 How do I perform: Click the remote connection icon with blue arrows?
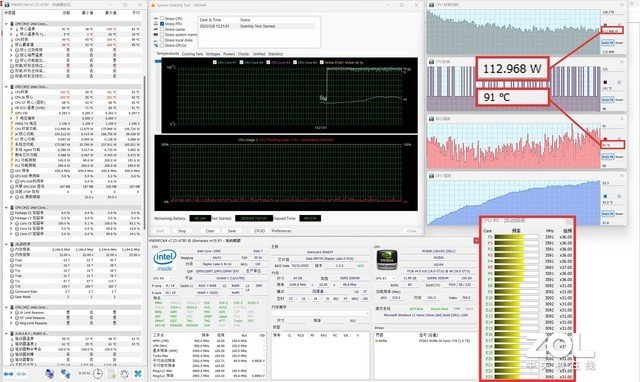click(x=65, y=373)
